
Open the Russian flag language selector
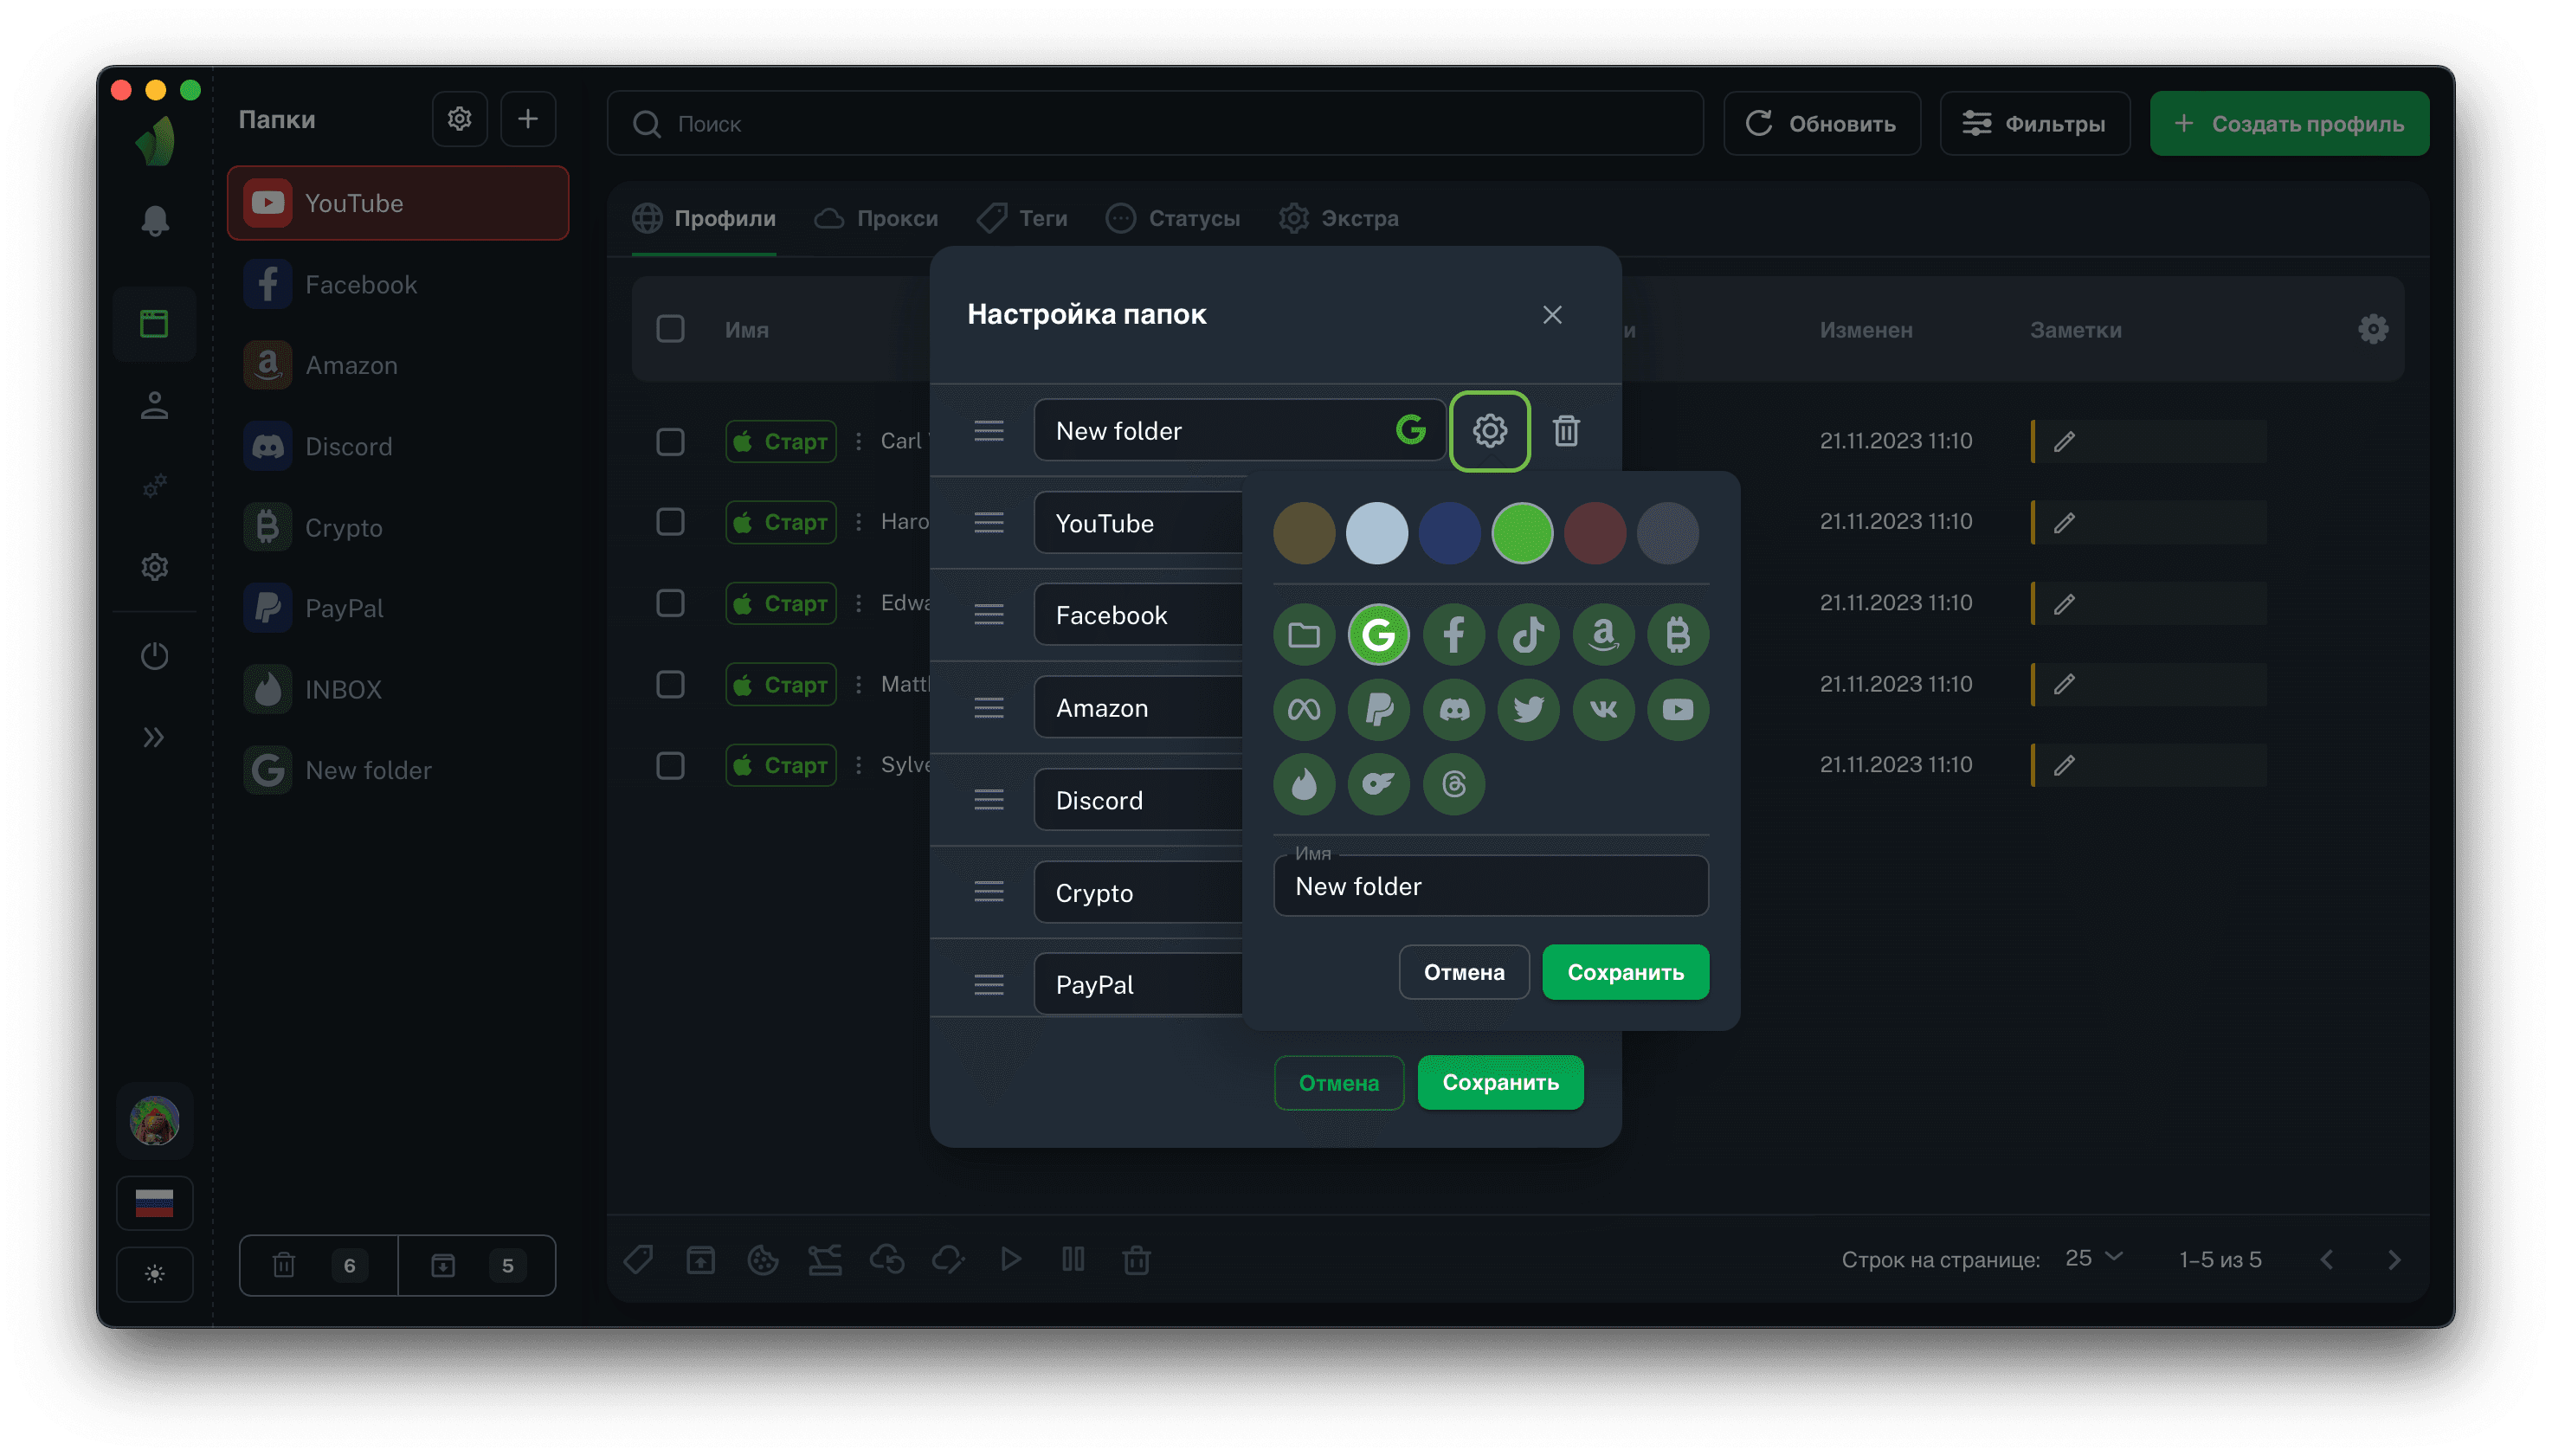pos(154,1202)
